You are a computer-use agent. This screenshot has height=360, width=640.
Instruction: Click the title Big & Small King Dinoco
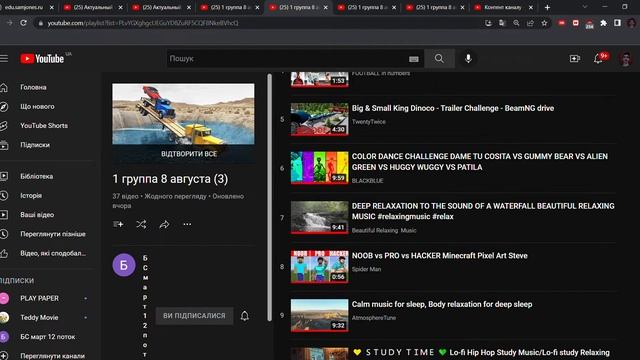tap(453, 108)
